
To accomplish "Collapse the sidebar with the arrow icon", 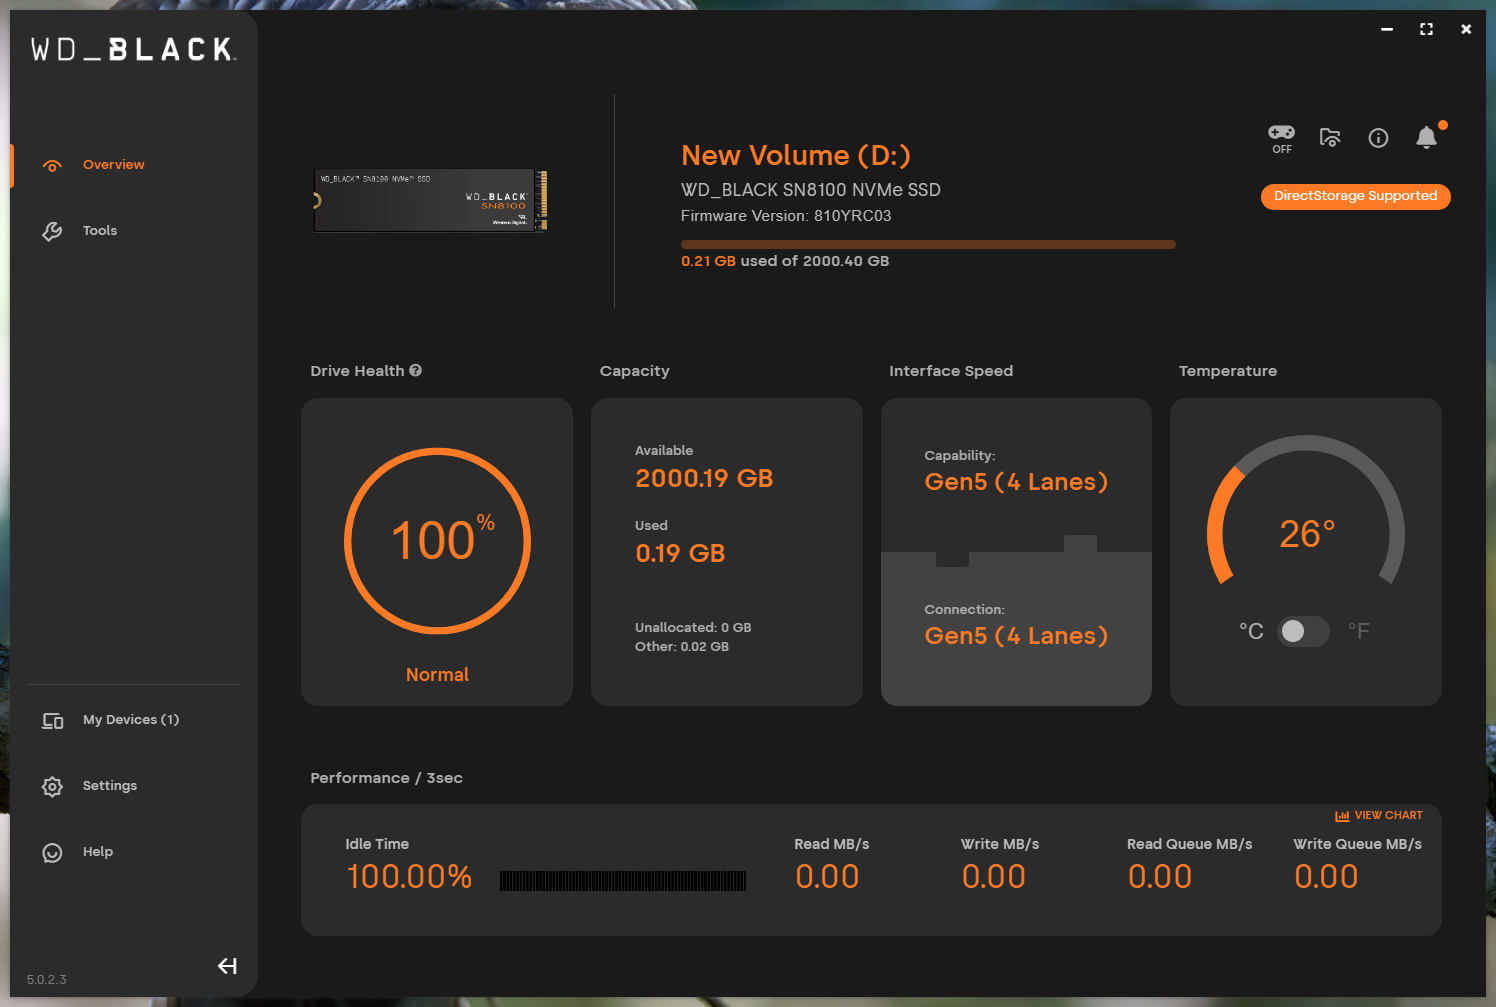I will pos(227,965).
